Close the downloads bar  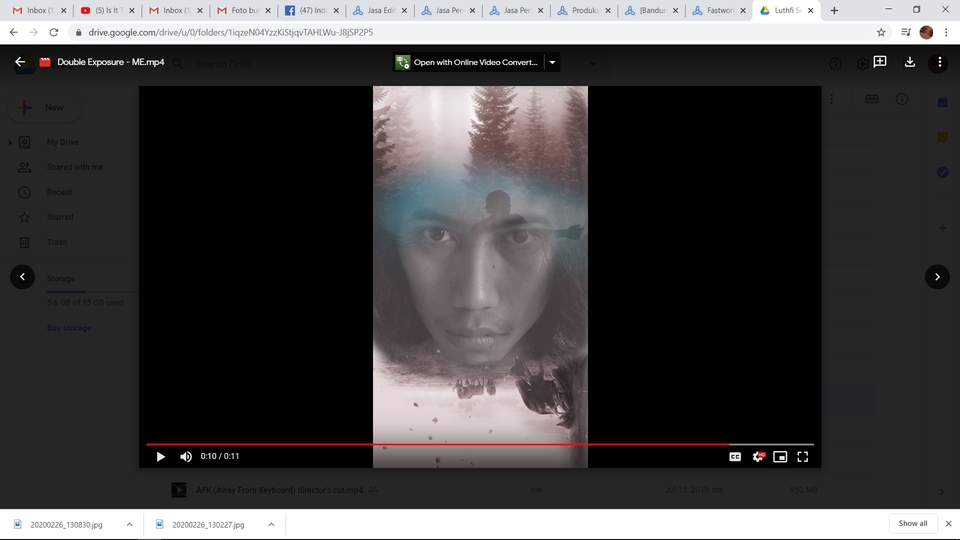(948, 523)
